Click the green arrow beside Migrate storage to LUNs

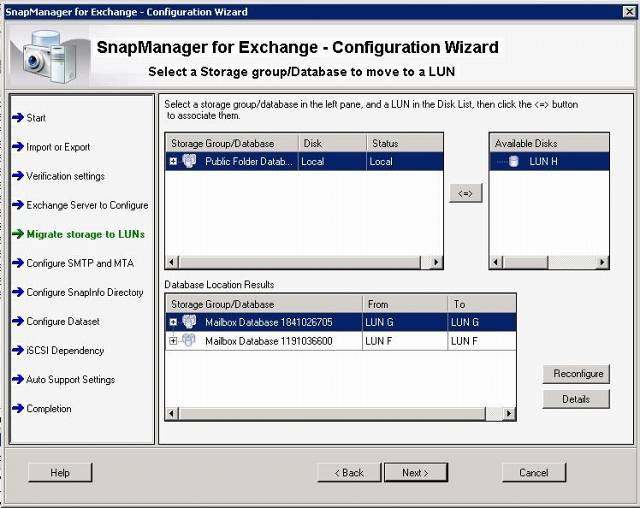point(18,234)
